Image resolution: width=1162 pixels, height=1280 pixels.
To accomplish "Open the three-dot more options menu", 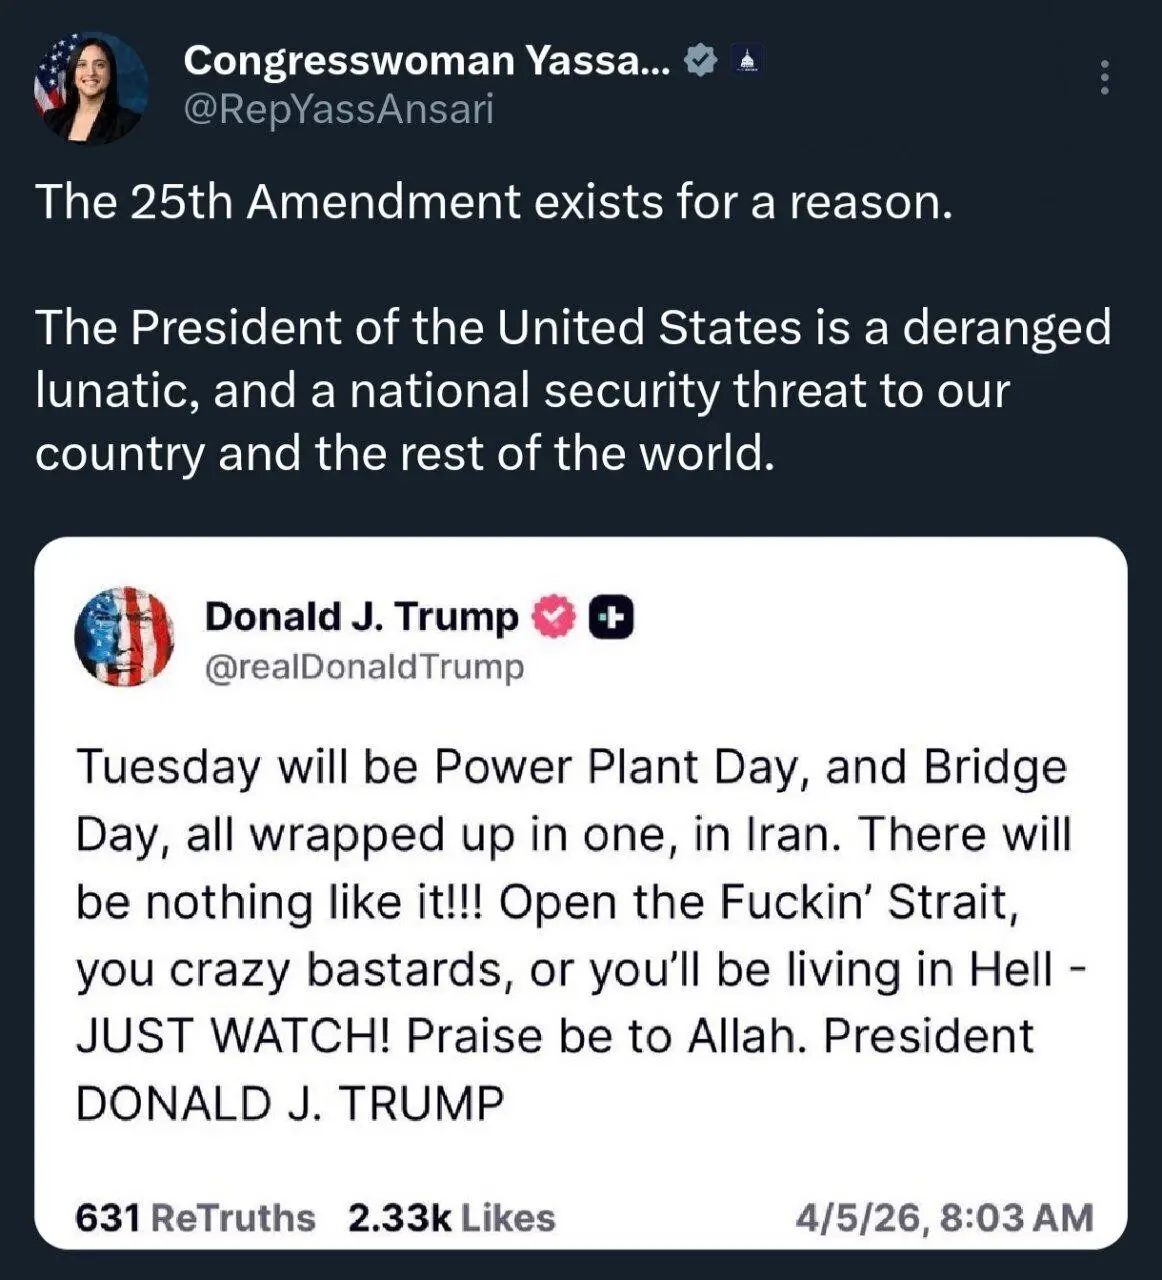I will (1104, 77).
